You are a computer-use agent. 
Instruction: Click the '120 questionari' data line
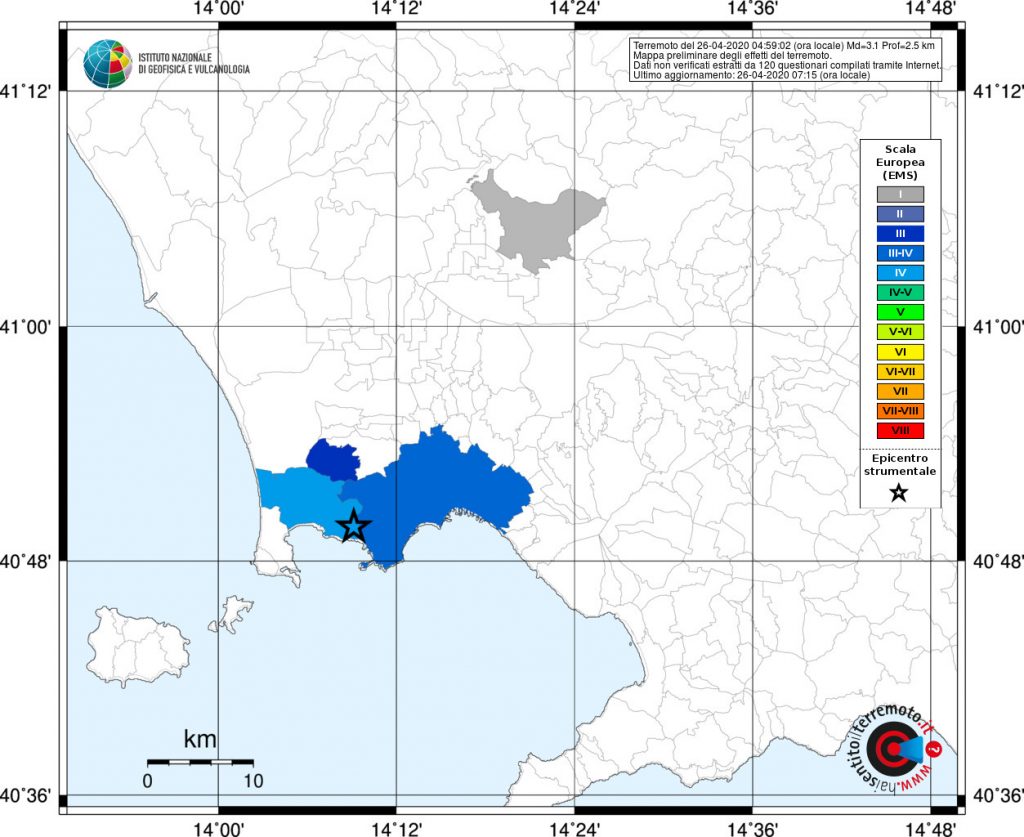[787, 65]
